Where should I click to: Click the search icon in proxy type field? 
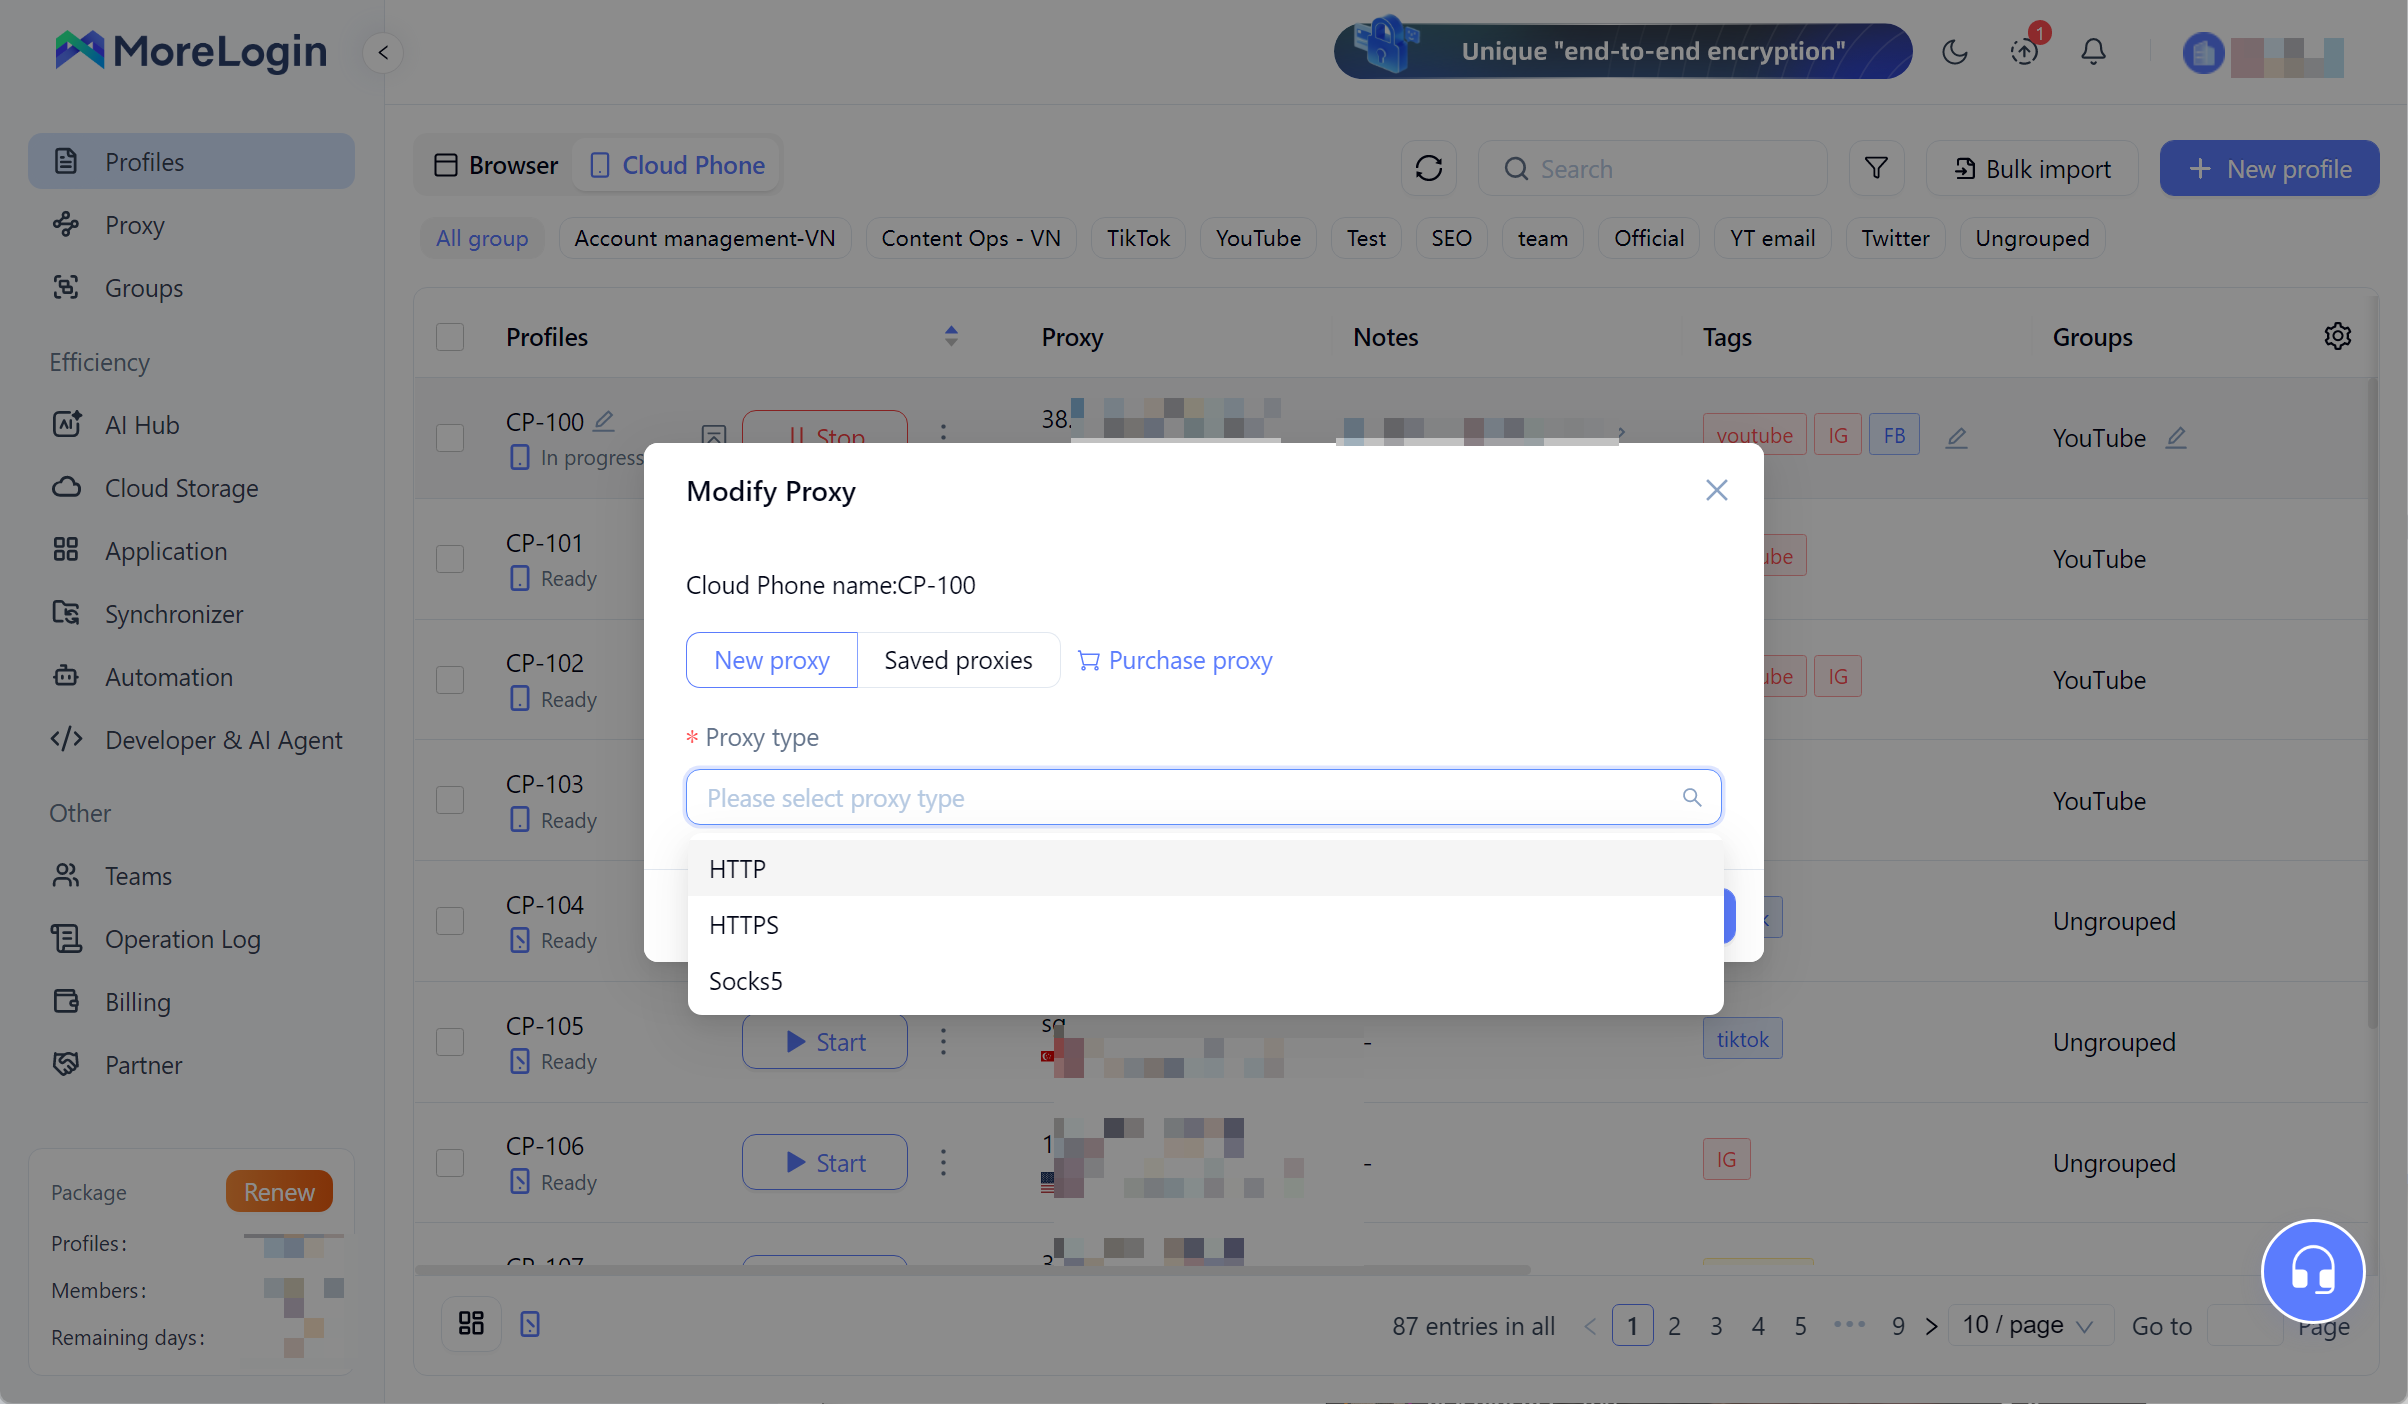(1691, 797)
